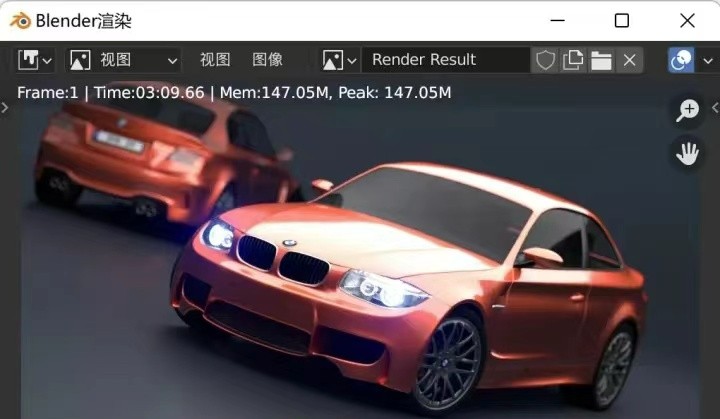
Task: Minimize the Blender渲染 window
Action: point(557,21)
